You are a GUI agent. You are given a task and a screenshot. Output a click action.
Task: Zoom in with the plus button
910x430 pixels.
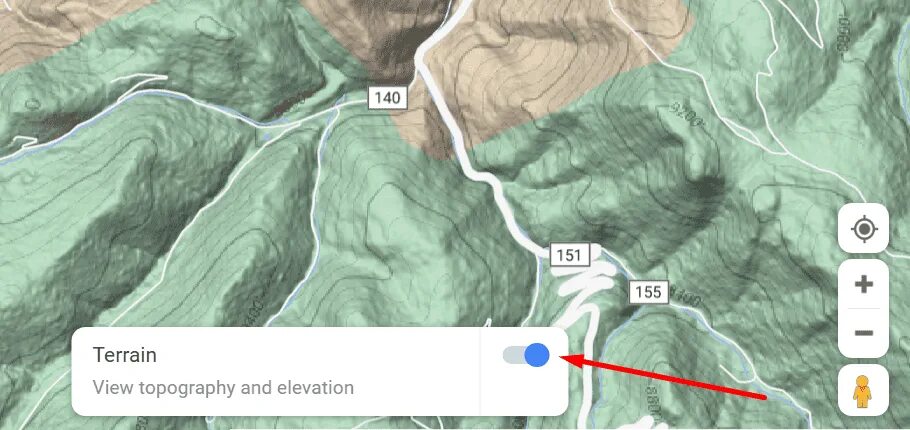point(864,284)
